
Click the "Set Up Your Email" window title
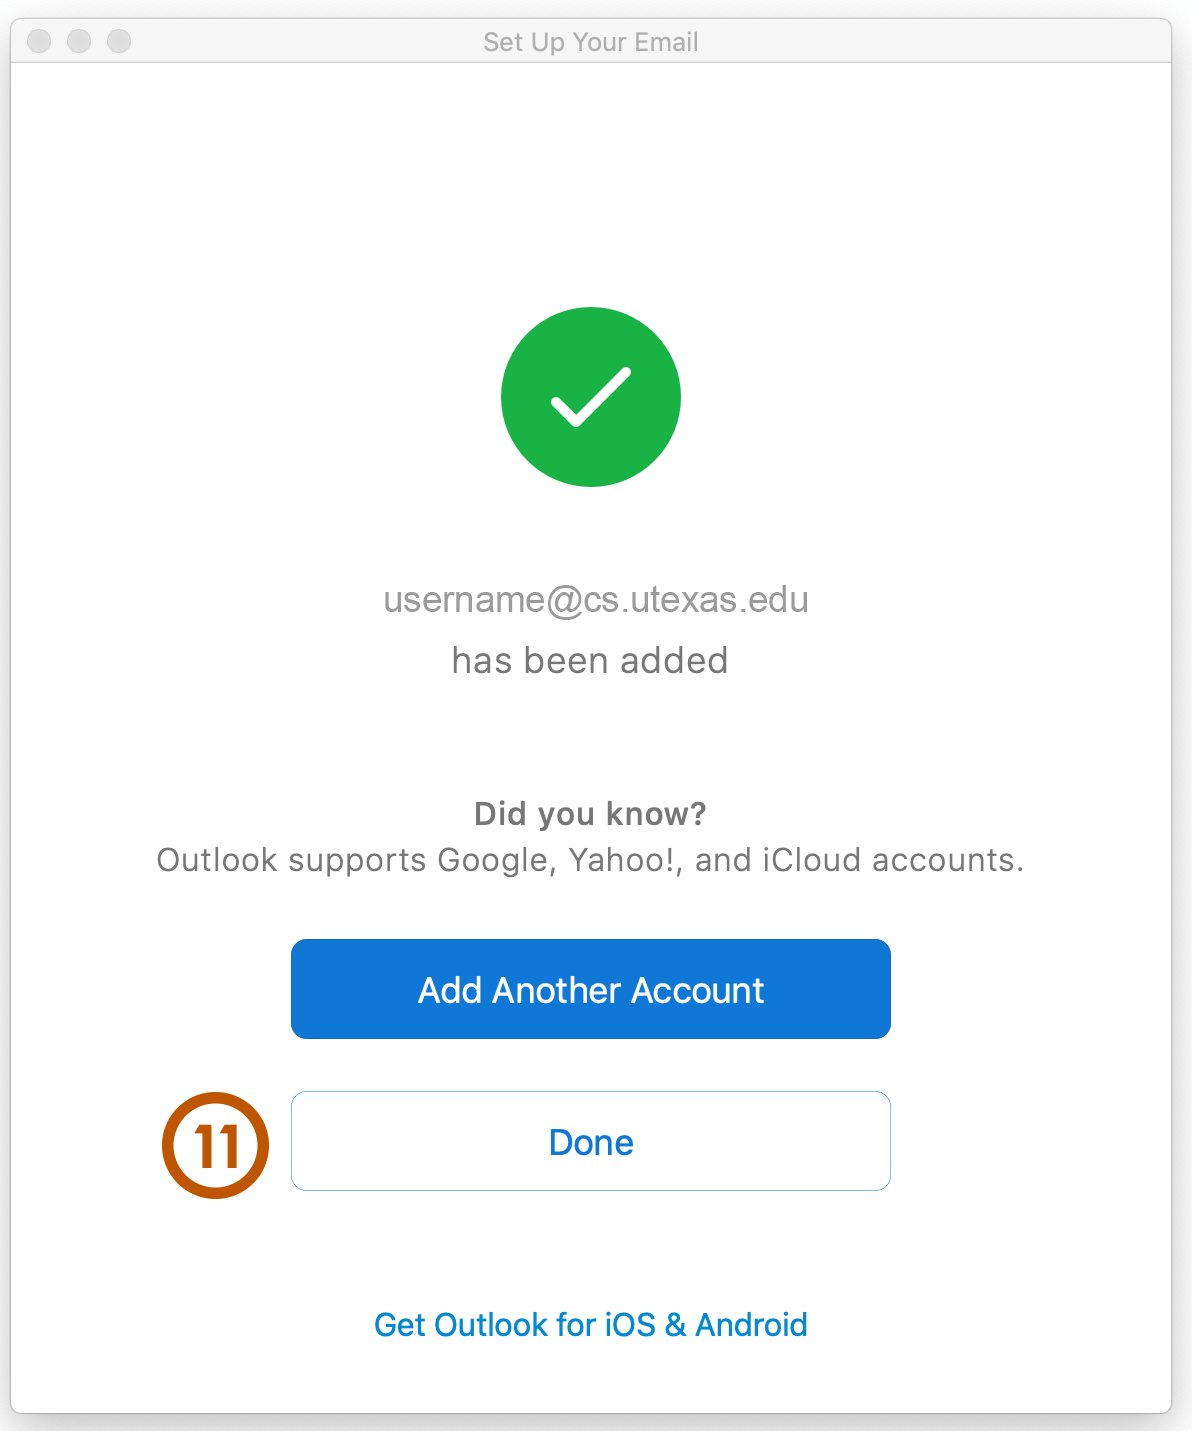591,42
